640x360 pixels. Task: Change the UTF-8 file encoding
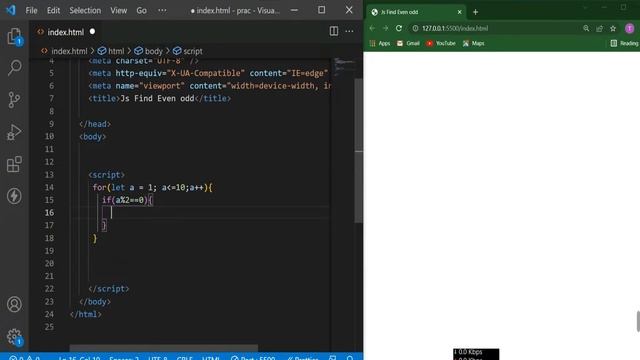pos(158,358)
